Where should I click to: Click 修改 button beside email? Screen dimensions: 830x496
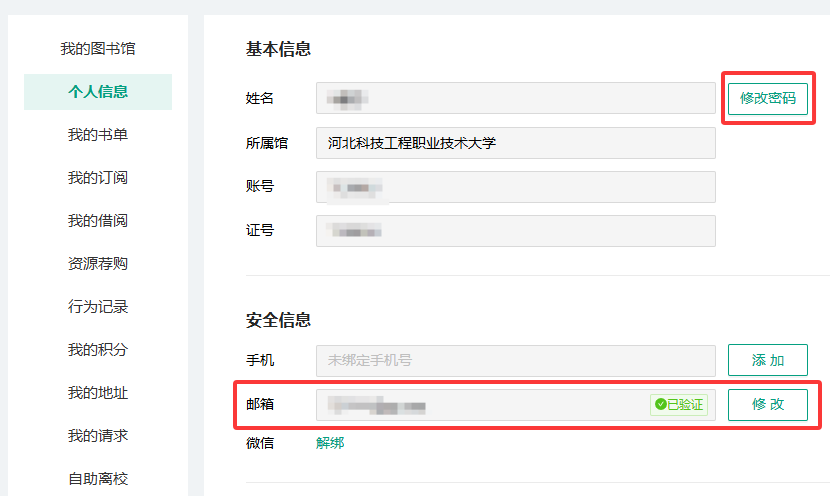pyautogui.click(x=767, y=405)
